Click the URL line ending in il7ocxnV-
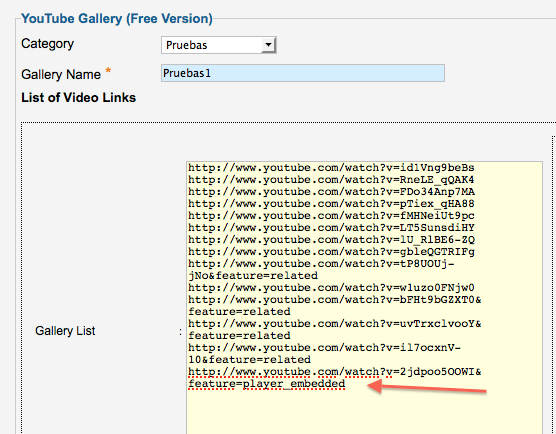Screen dimensions: 556x434 (324, 348)
